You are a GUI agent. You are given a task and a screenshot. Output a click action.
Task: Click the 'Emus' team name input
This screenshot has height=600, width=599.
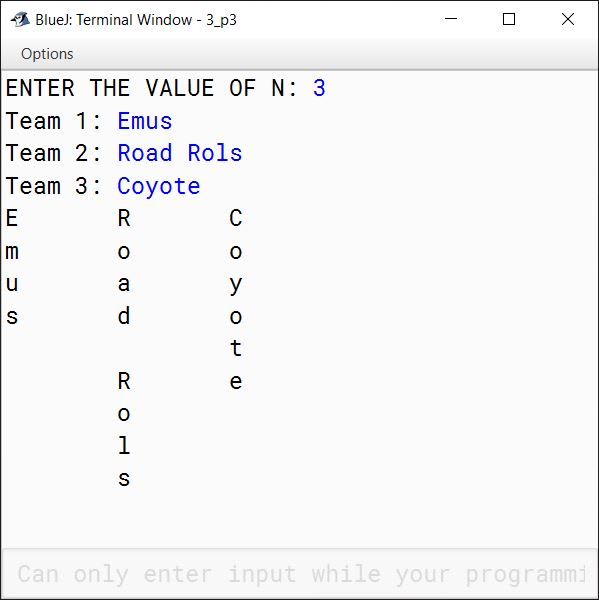[x=145, y=121]
